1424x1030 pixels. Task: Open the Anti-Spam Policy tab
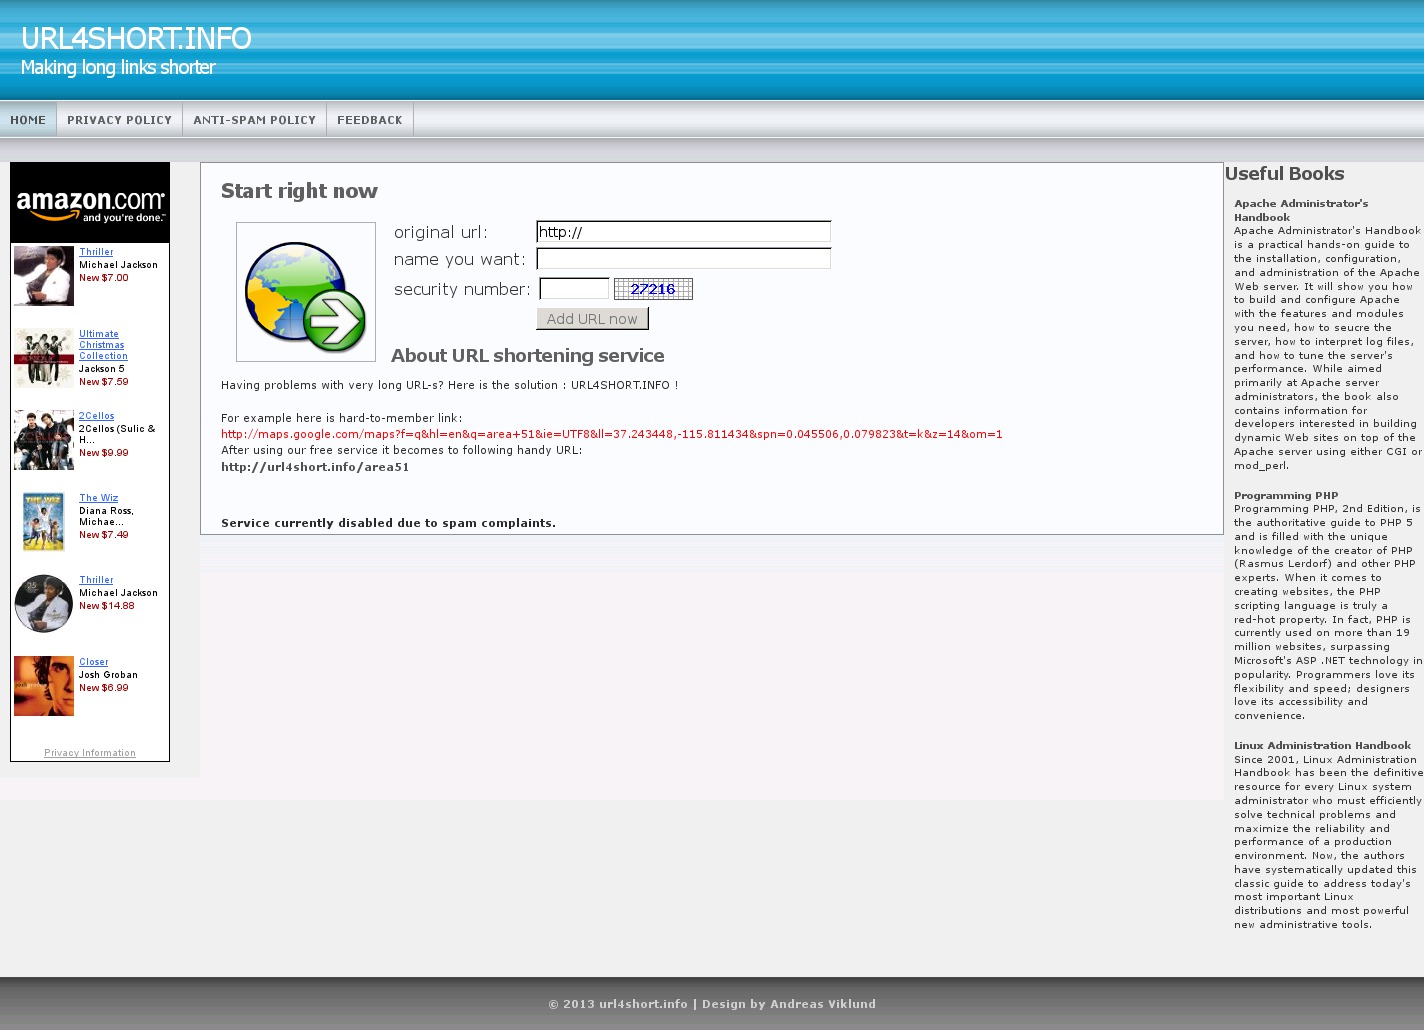pos(254,120)
